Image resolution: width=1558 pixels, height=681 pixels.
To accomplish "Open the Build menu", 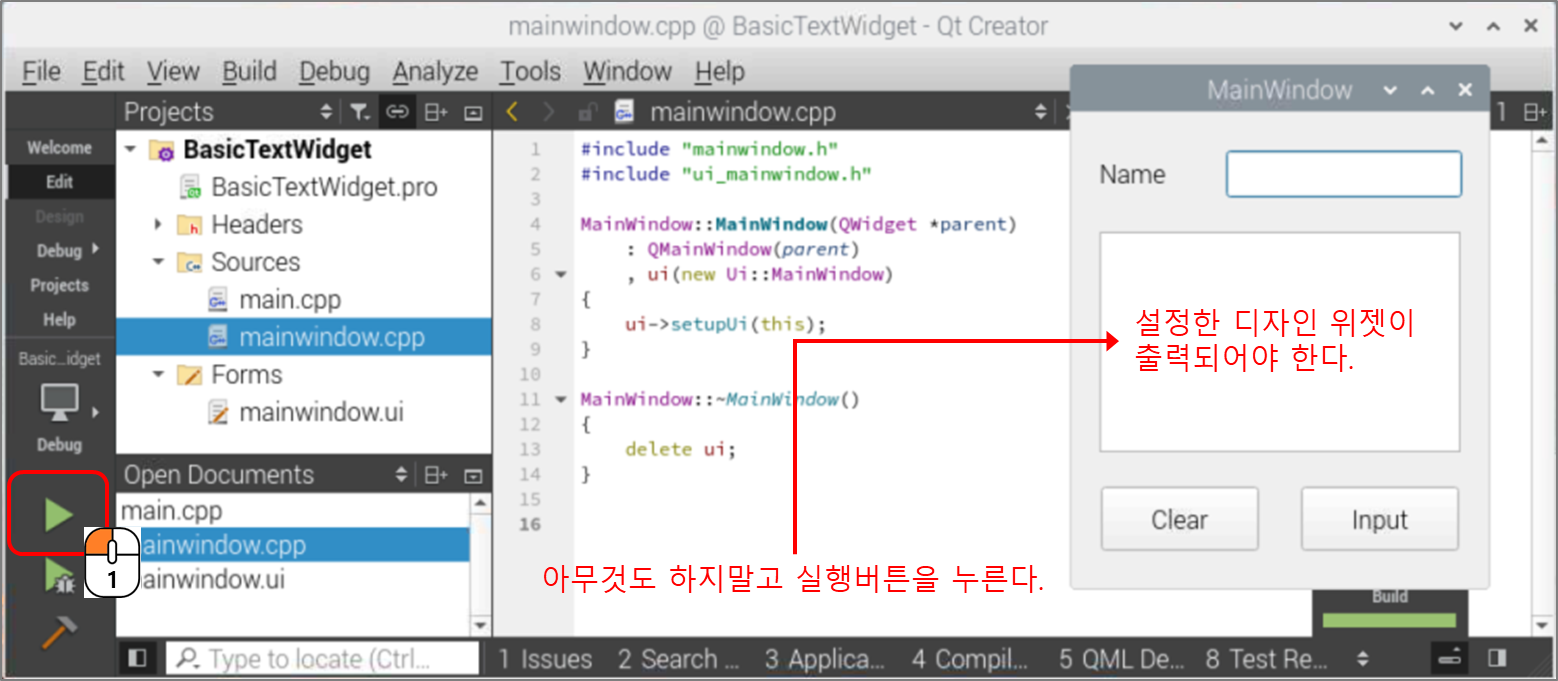I will click(x=249, y=72).
